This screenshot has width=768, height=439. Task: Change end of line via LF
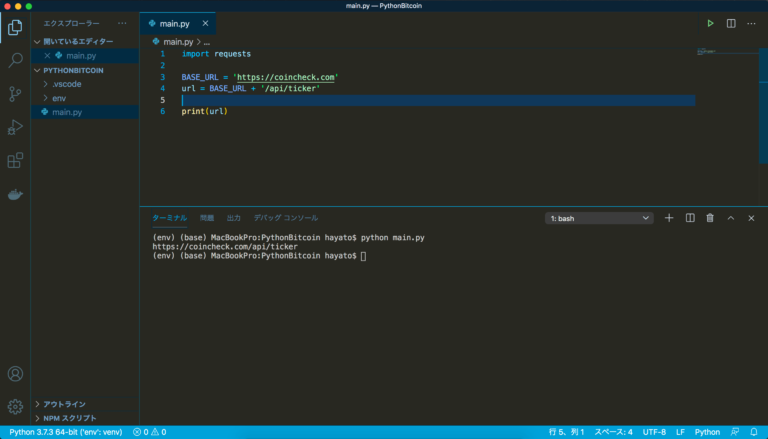coord(680,432)
